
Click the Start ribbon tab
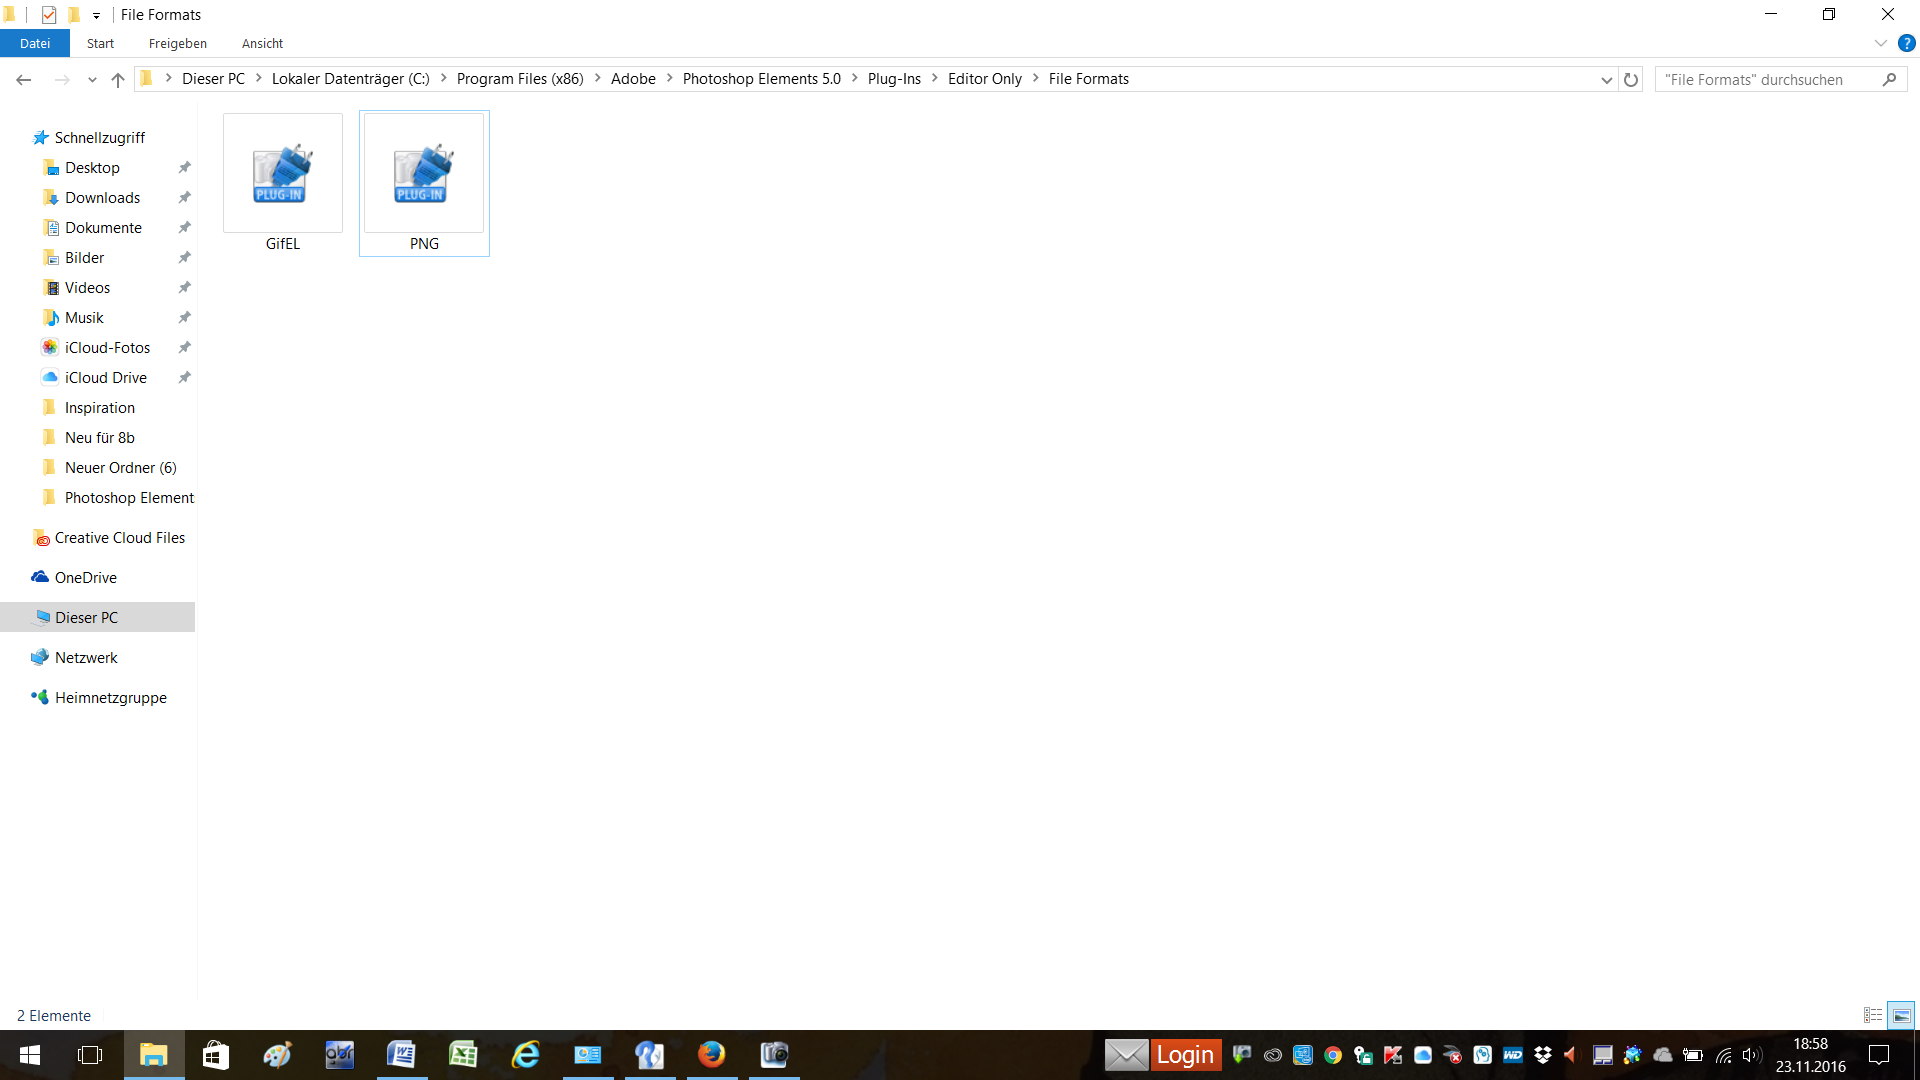tap(100, 44)
